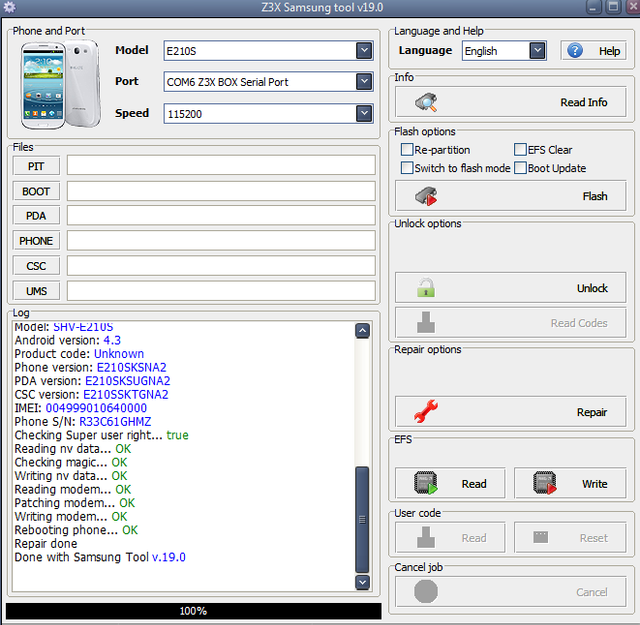This screenshot has width=640, height=625.
Task: Click Android version 4.3 line
Action: coord(68,340)
